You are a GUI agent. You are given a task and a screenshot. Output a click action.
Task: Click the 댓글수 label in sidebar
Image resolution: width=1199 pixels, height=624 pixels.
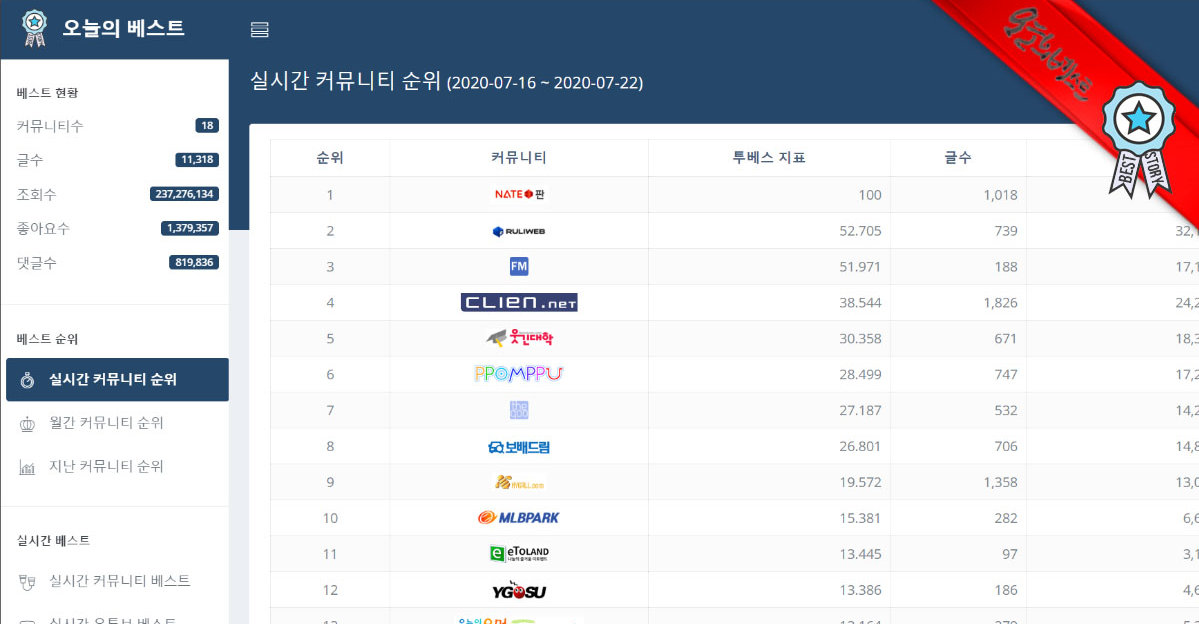pos(37,262)
